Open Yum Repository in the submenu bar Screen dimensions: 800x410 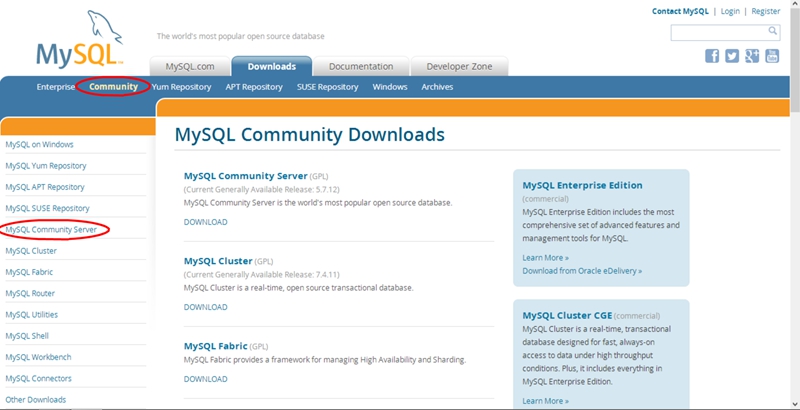point(181,87)
